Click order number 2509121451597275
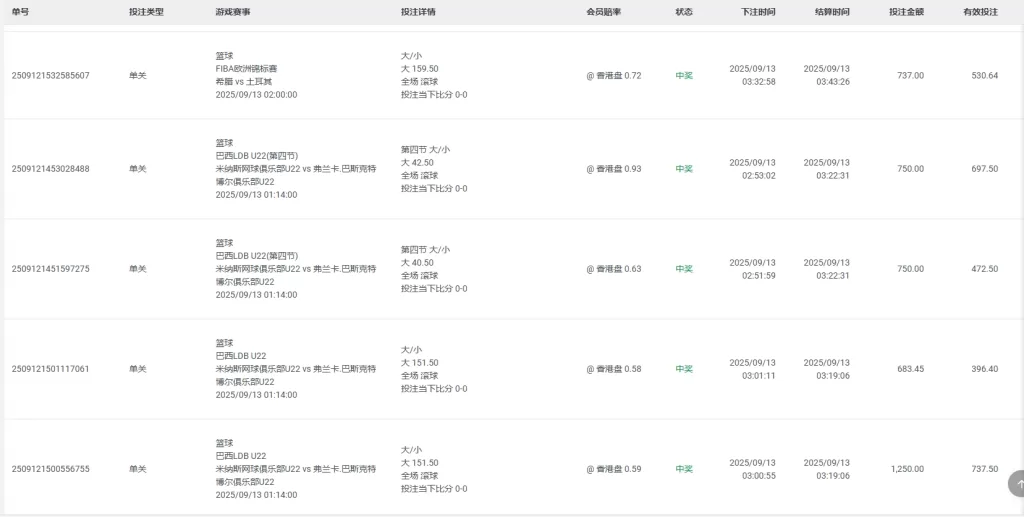The height and width of the screenshot is (517, 1024). pyautogui.click(x=50, y=269)
